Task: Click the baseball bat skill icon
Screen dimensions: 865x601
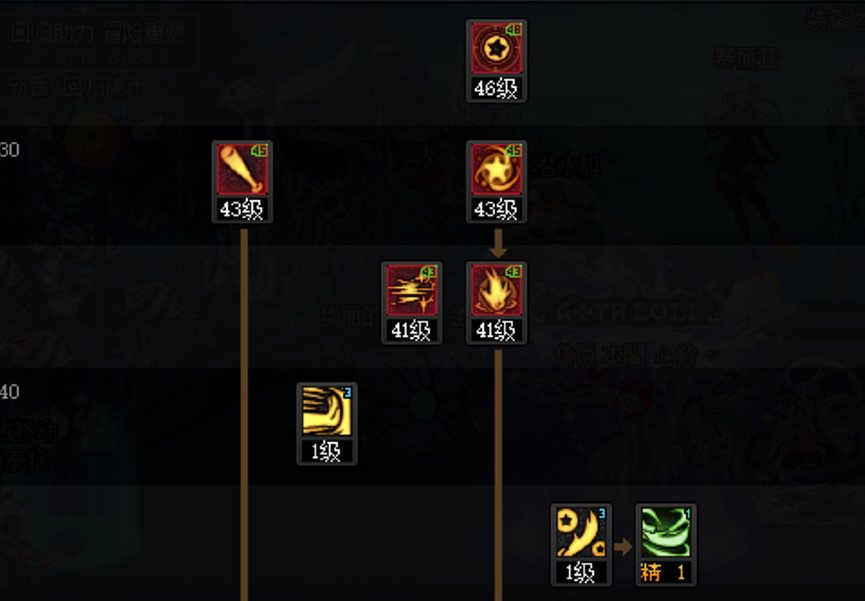Action: (242, 169)
